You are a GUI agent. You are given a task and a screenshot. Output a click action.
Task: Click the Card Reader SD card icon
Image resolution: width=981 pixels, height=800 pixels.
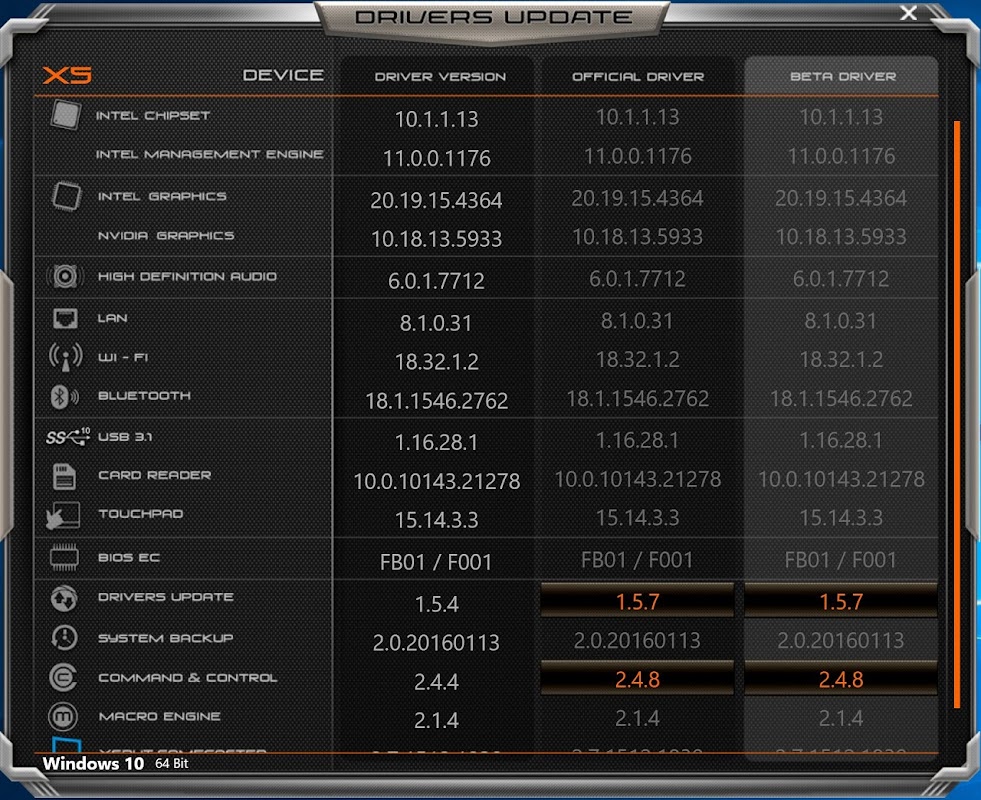tap(64, 476)
